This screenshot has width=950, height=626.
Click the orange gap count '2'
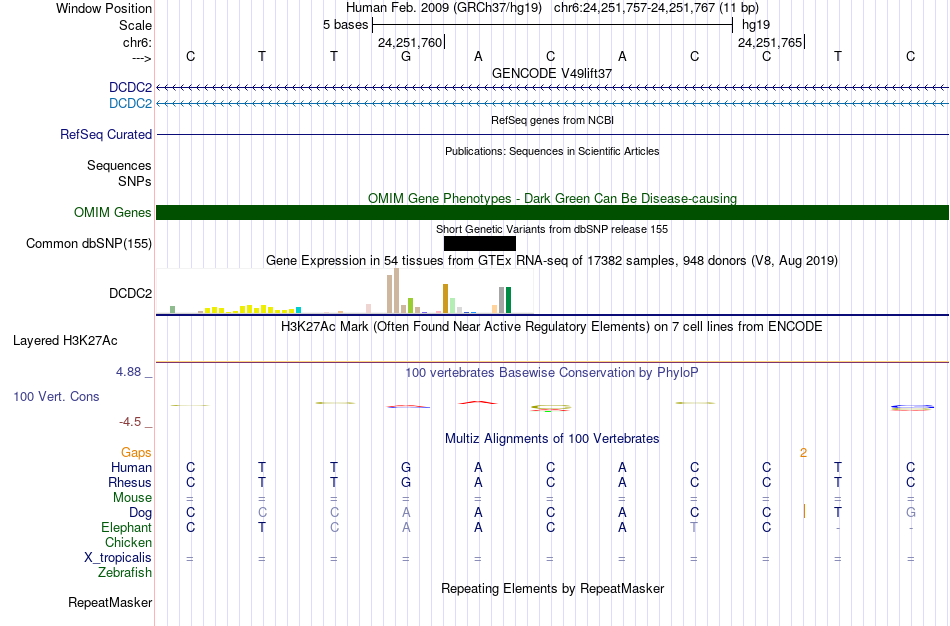(x=803, y=453)
